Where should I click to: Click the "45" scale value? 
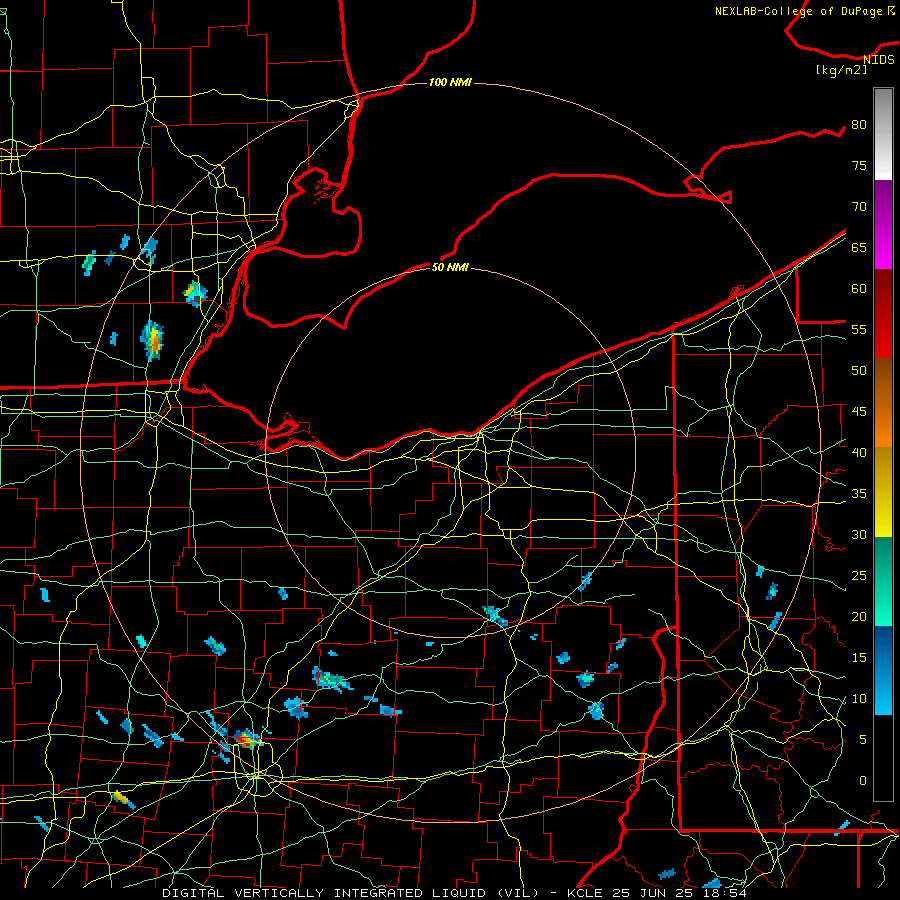click(859, 412)
